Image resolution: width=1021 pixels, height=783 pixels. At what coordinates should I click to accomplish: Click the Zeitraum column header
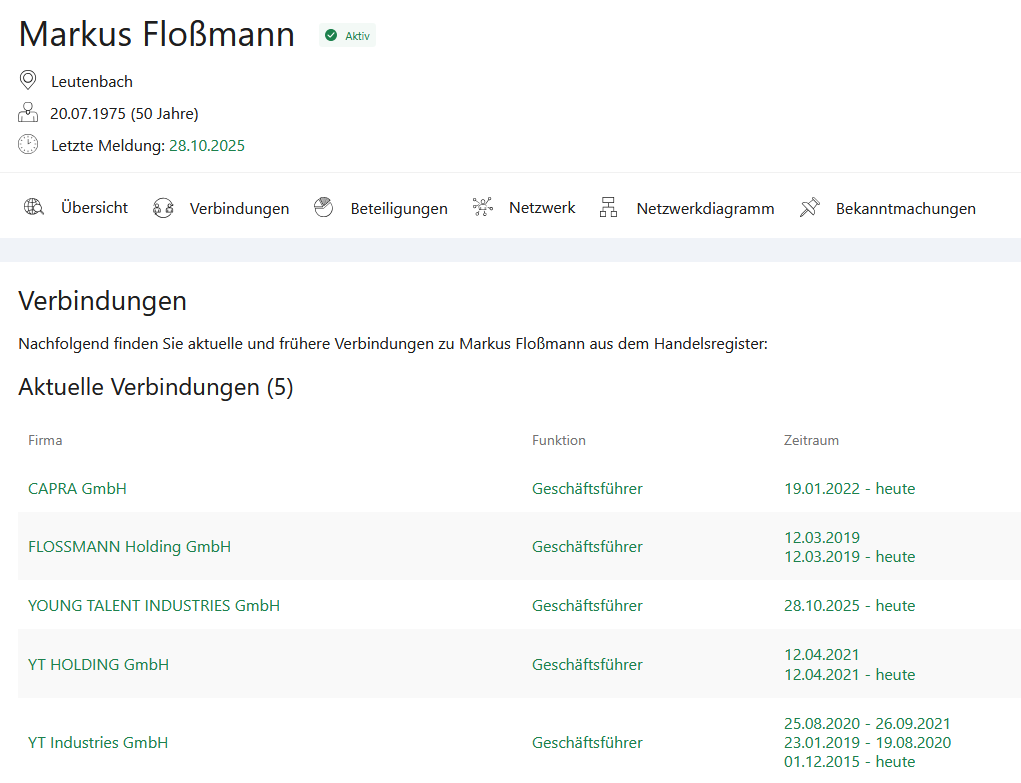811,440
